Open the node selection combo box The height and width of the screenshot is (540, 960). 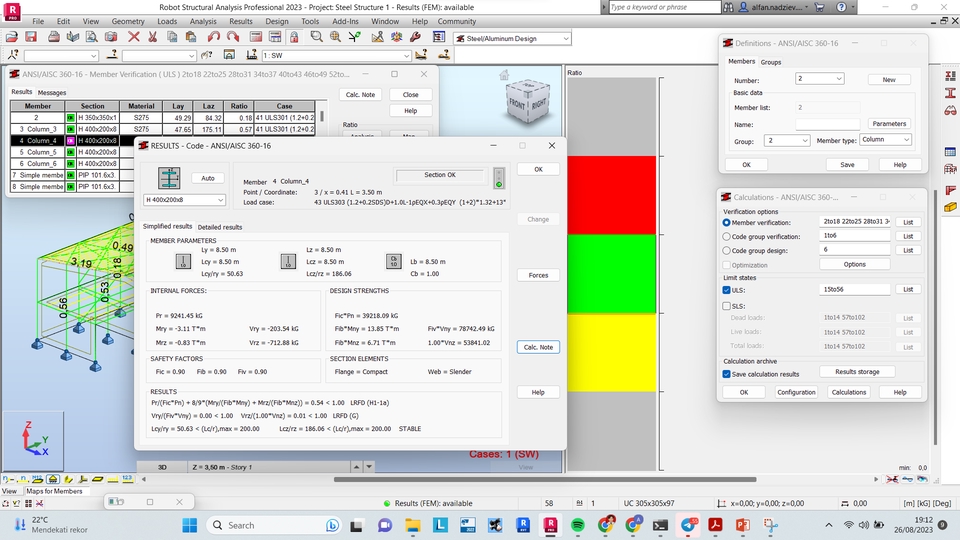point(61,56)
